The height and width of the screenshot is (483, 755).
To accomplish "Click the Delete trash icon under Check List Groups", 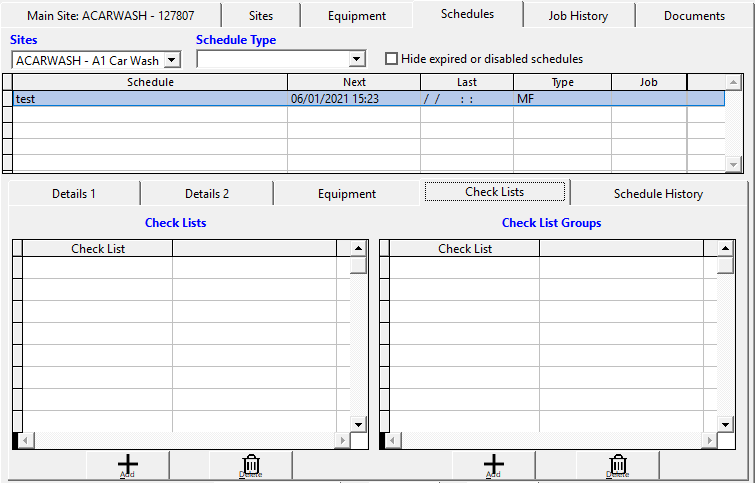I will pyautogui.click(x=619, y=465).
